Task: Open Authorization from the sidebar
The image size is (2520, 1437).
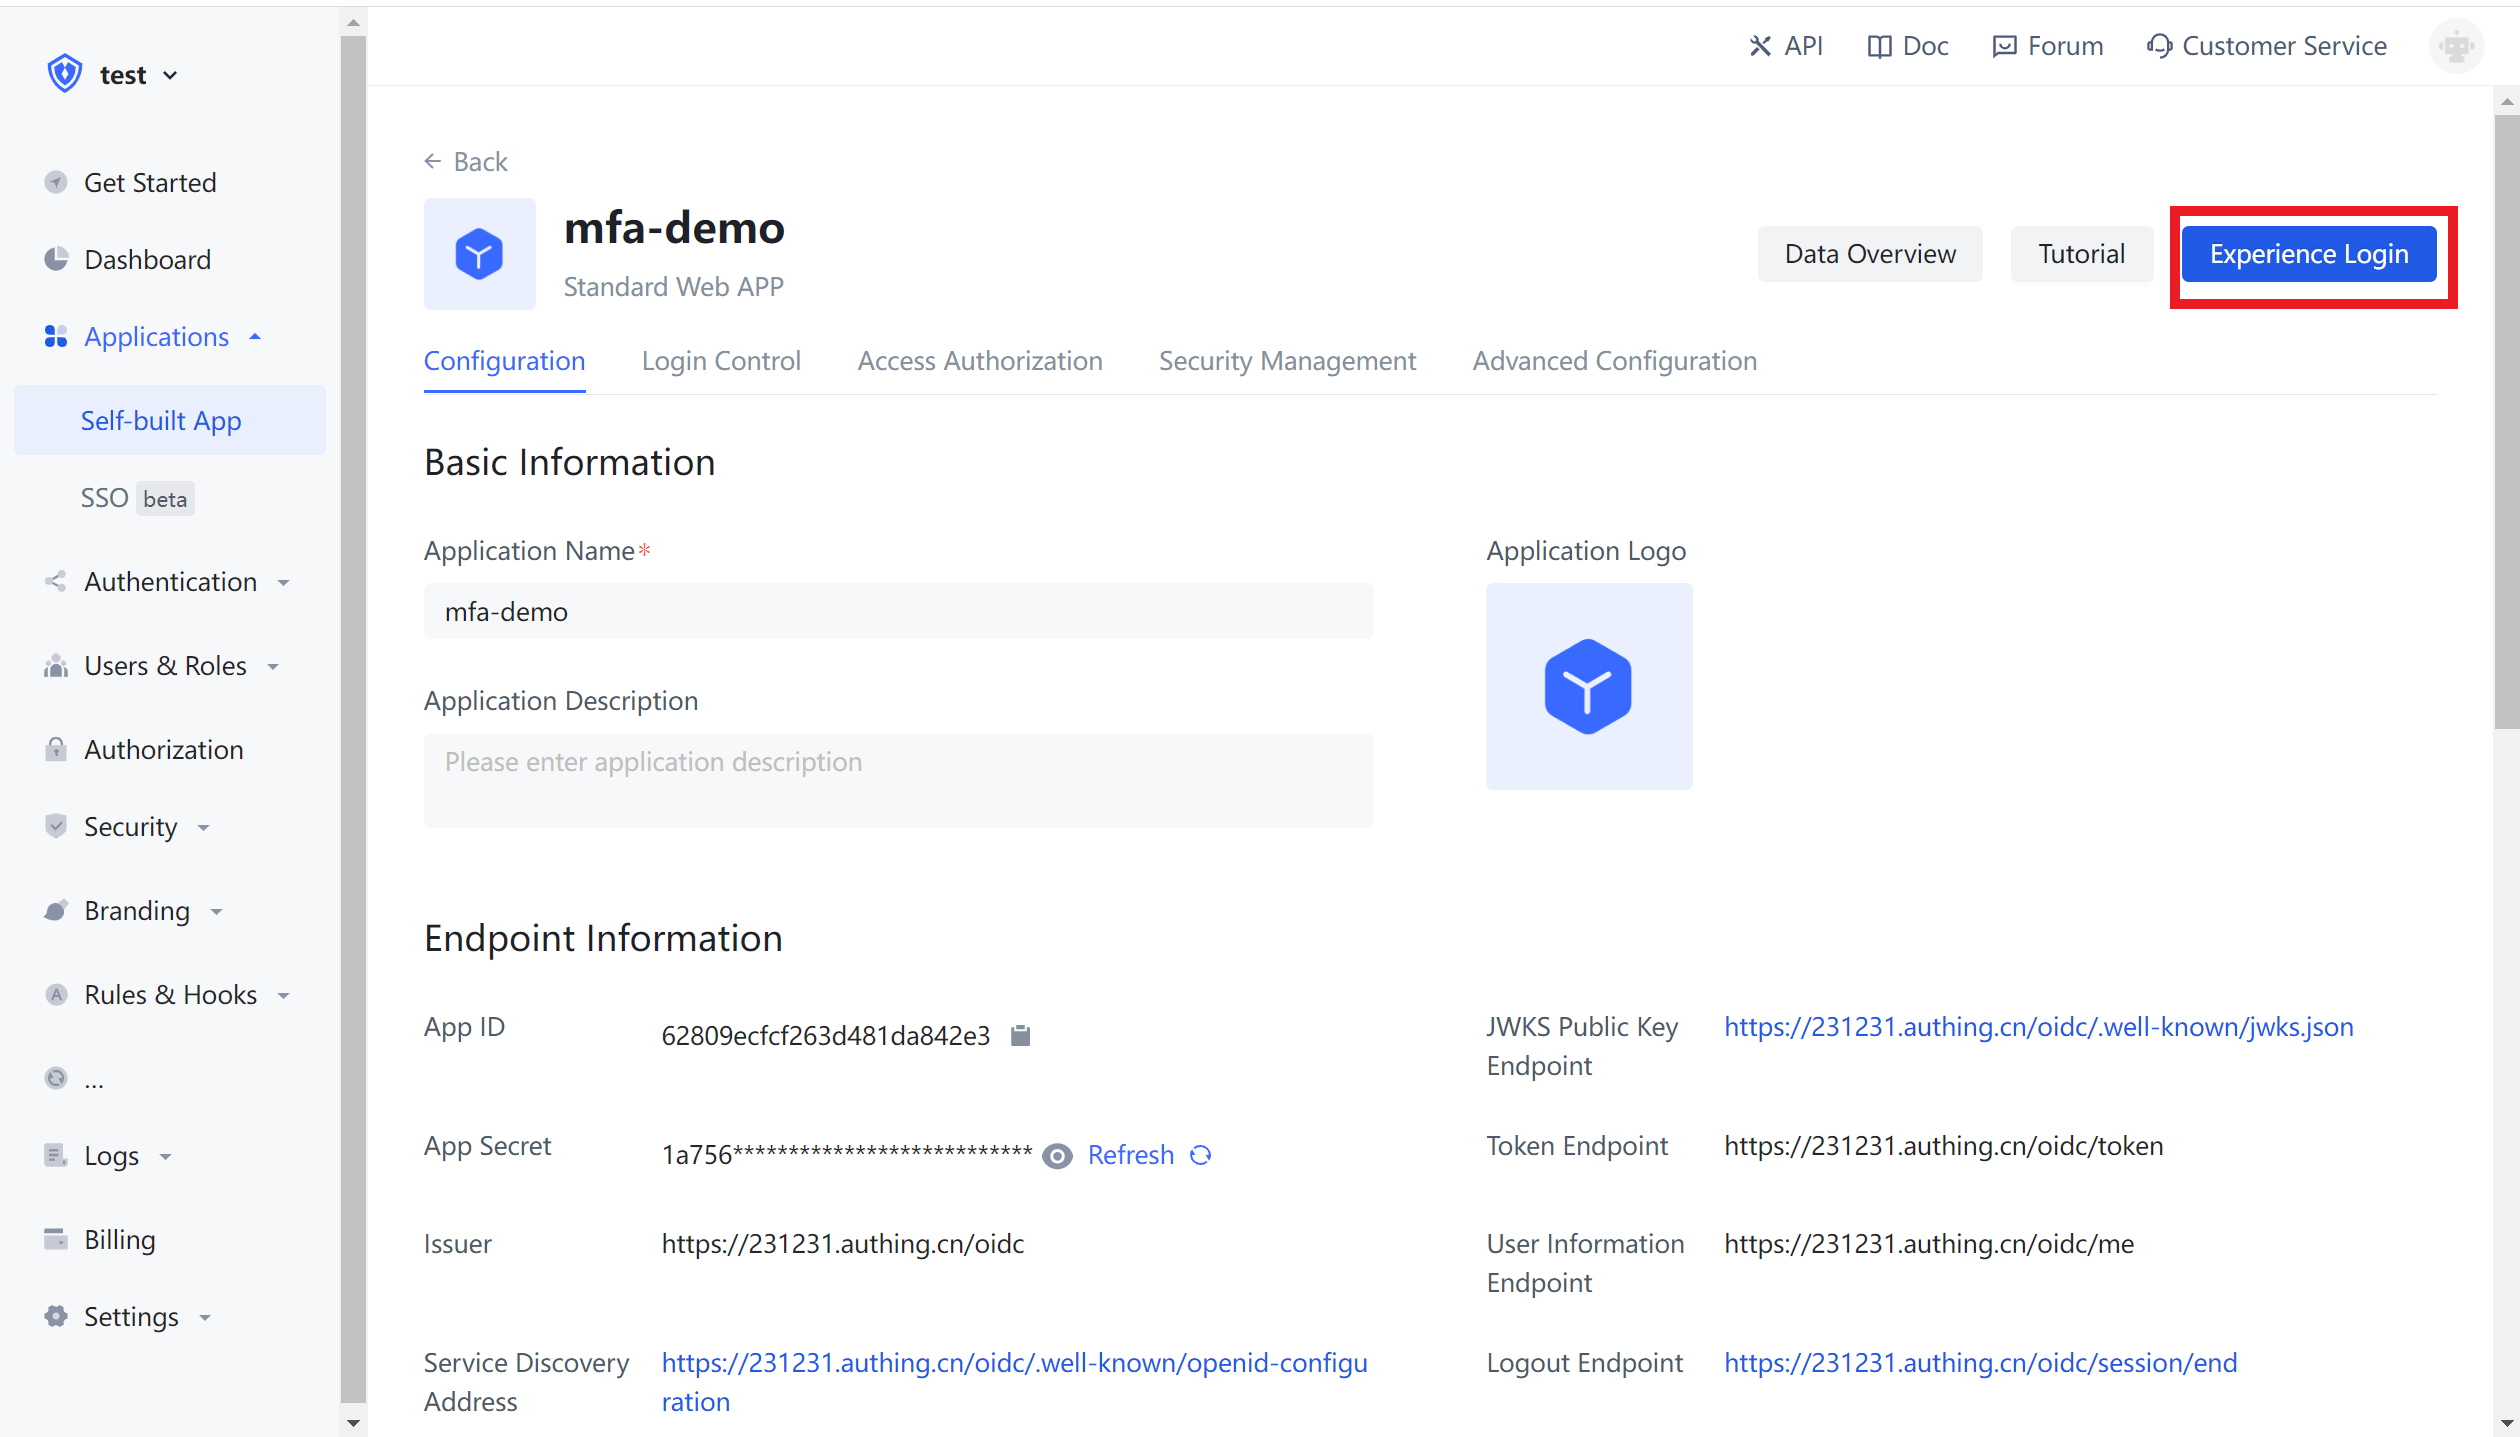Action: click(163, 749)
